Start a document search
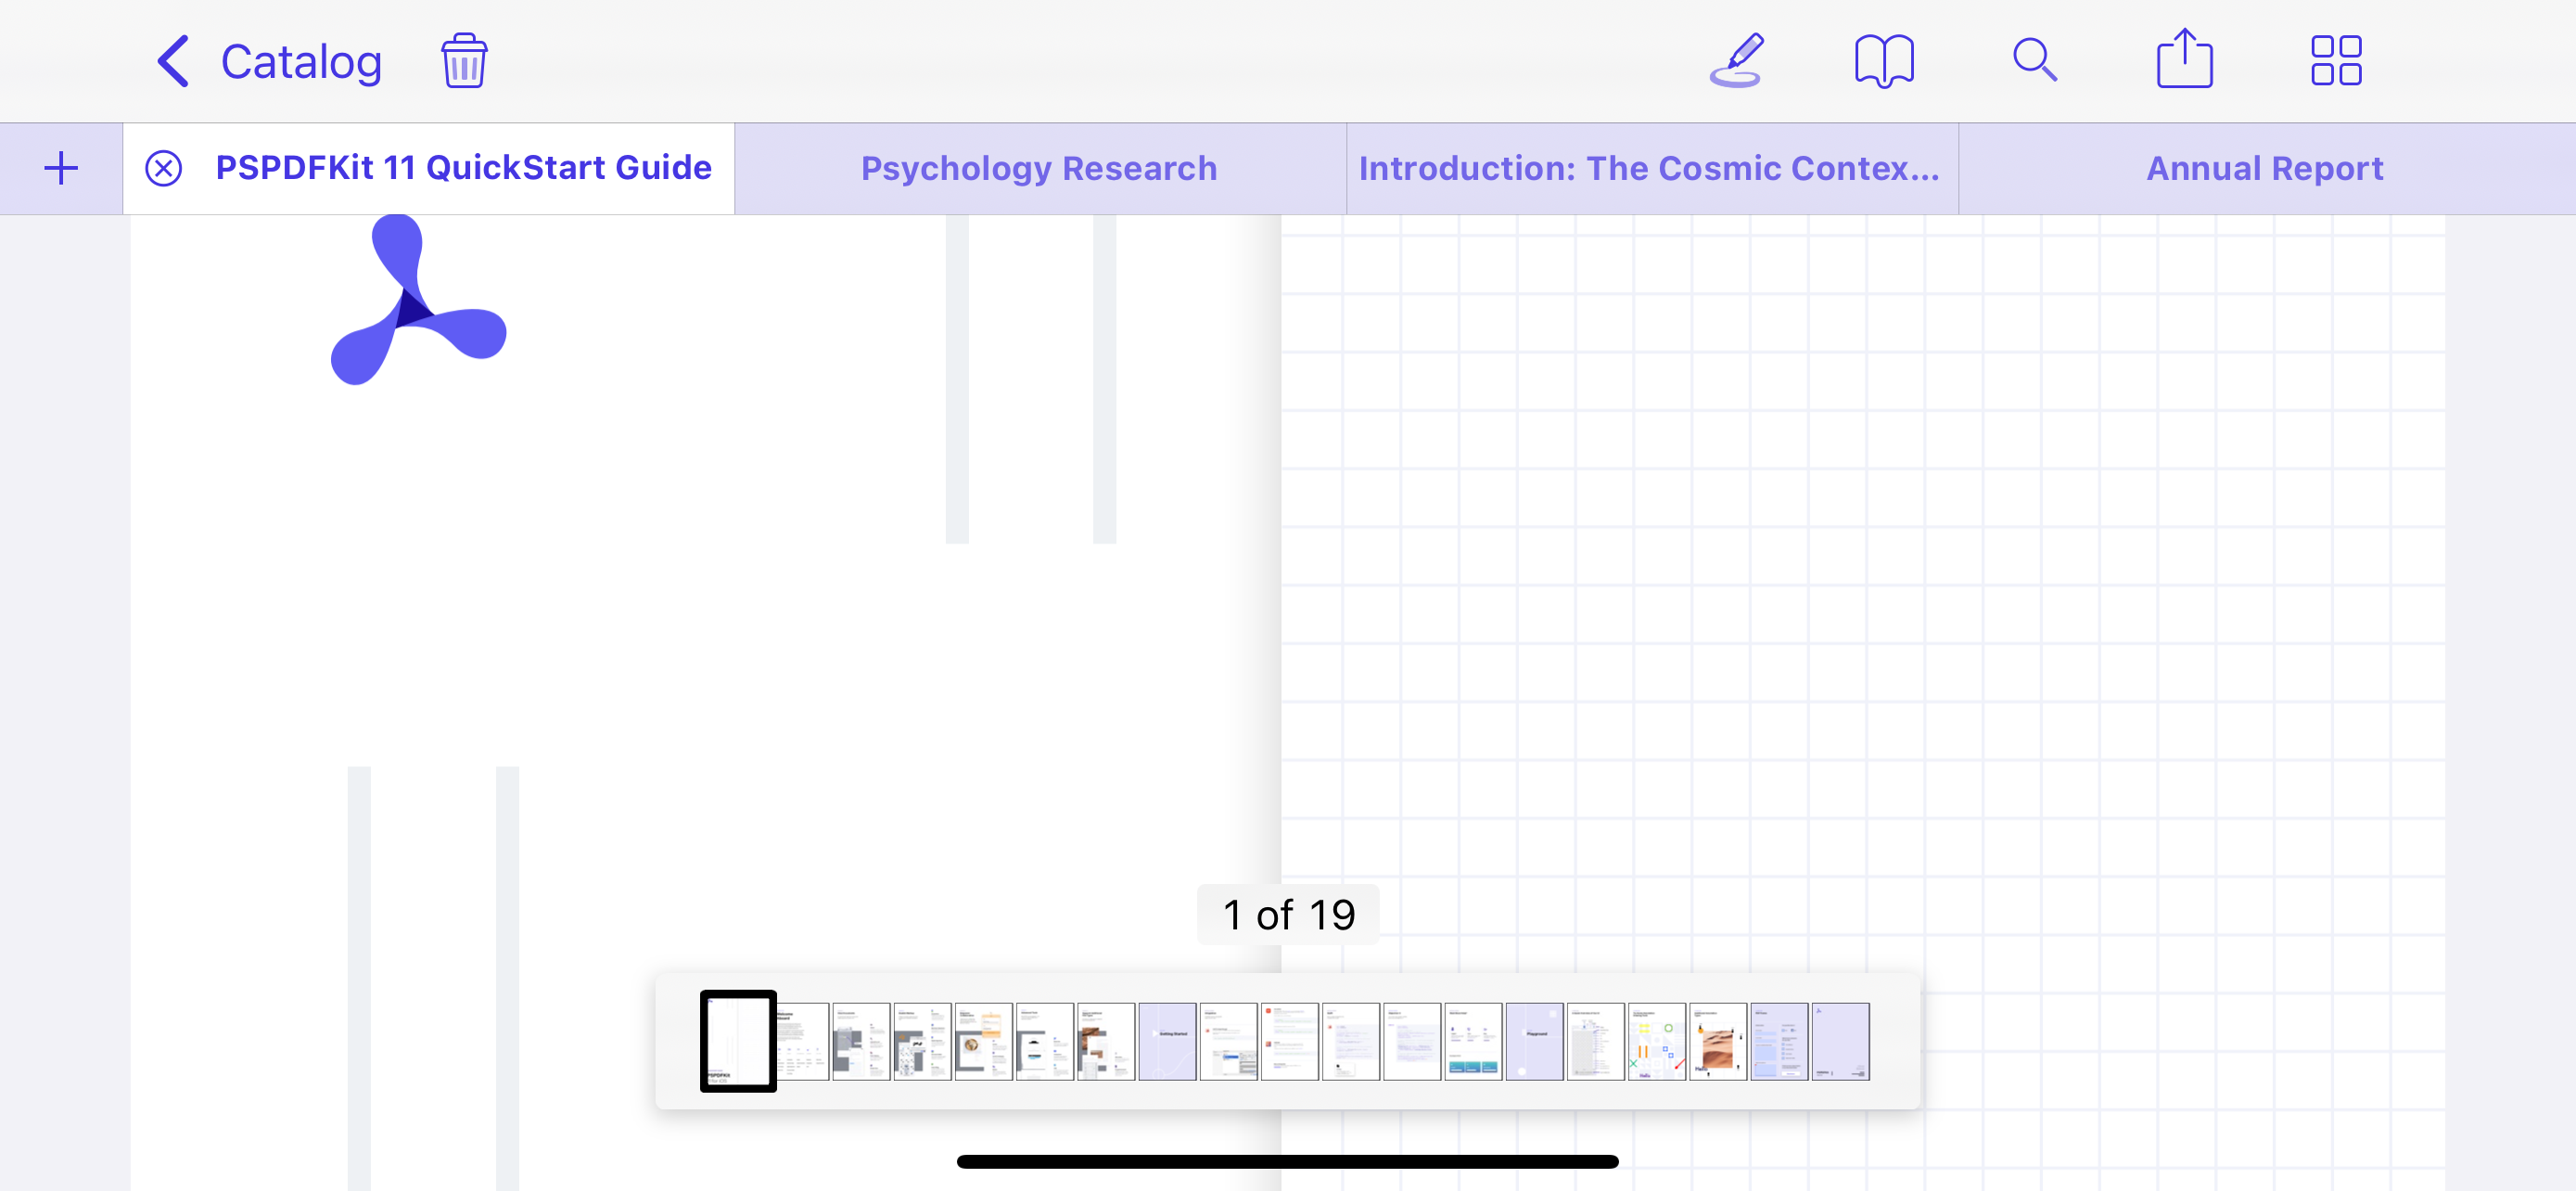The height and width of the screenshot is (1191, 2576). coord(2034,60)
